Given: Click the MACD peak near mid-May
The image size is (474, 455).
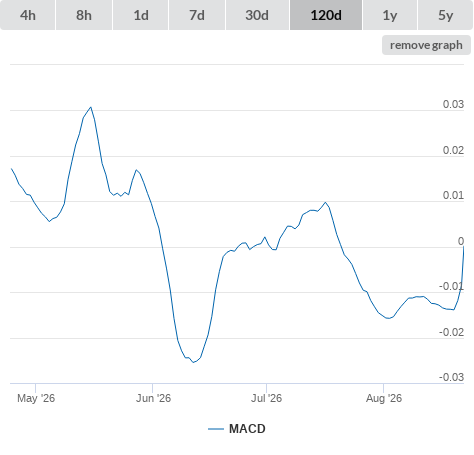Looking at the screenshot, I should [x=91, y=107].
